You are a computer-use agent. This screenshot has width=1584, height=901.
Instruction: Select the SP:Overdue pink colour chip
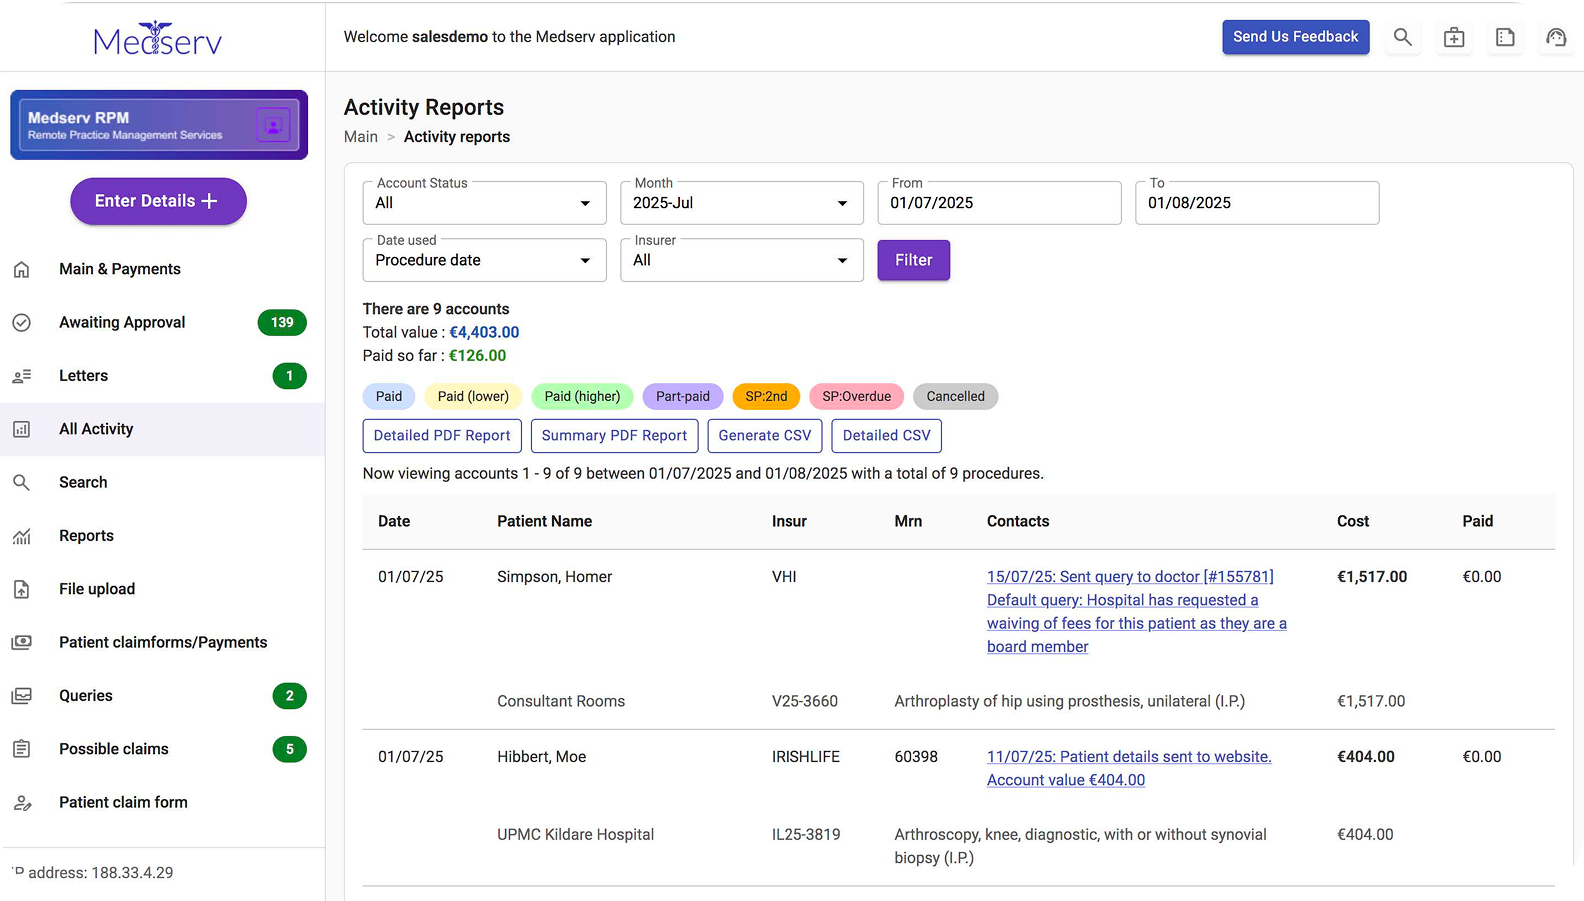[856, 397]
